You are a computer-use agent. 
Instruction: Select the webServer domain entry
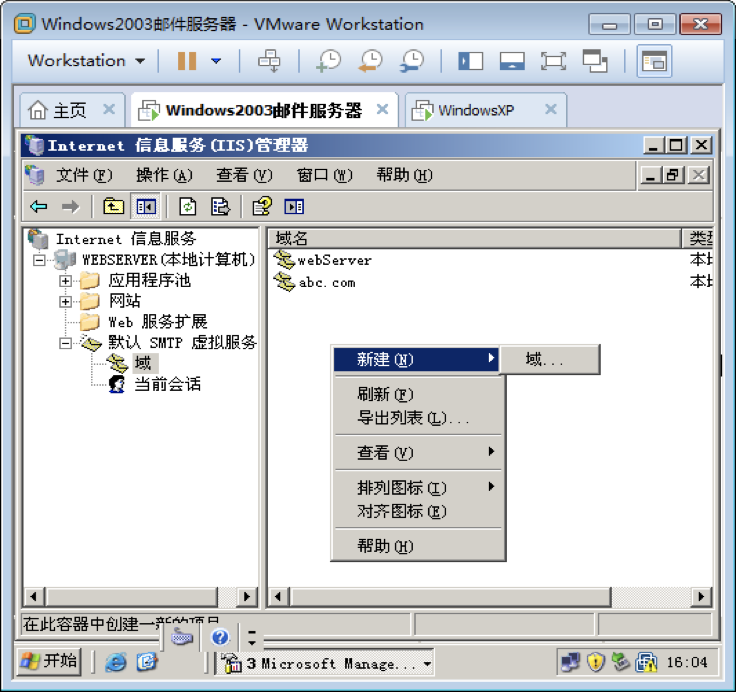[335, 260]
